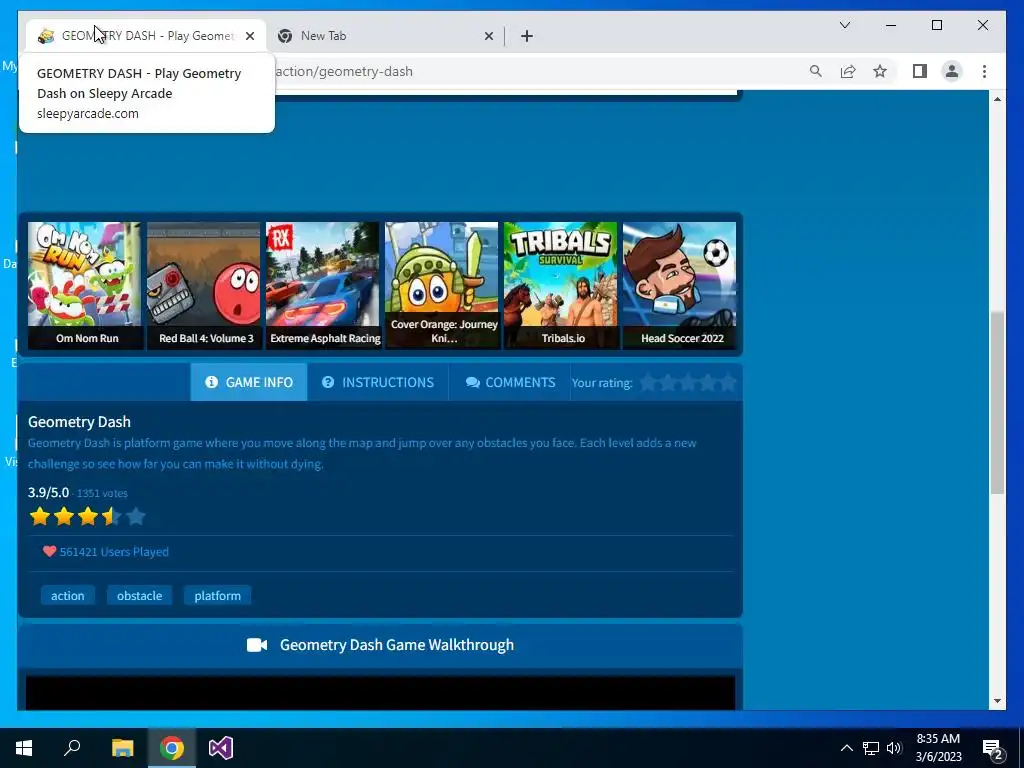Click the first gold star of the average rating
The width and height of the screenshot is (1024, 768).
[x=40, y=517]
